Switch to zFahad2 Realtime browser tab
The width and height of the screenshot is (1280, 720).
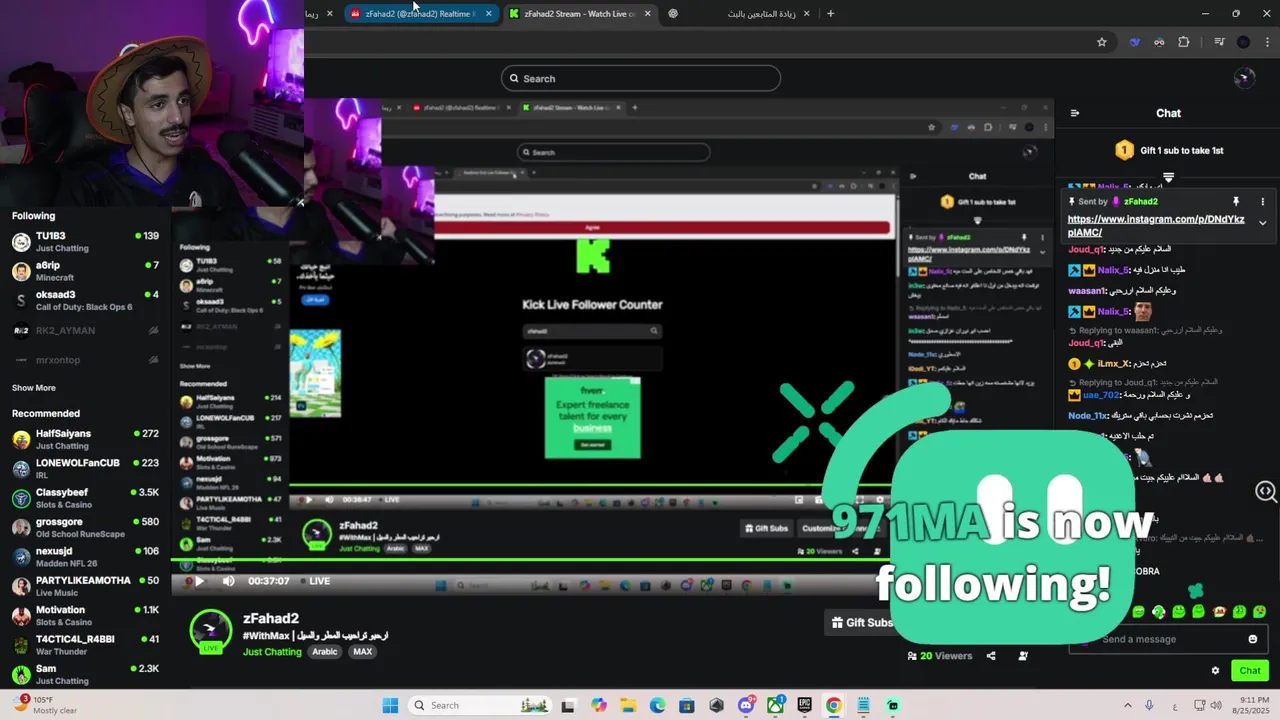420,14
